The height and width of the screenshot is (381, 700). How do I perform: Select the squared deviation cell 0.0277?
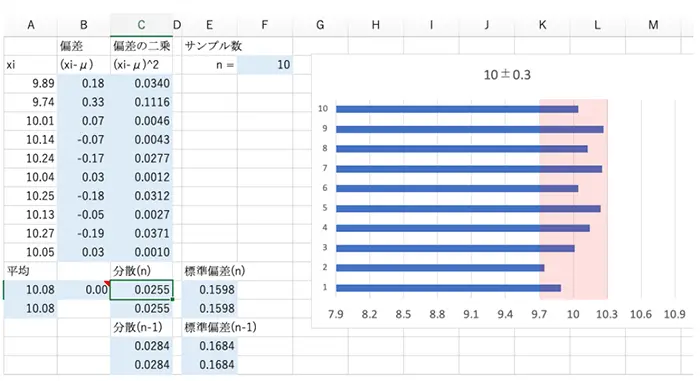141,159
